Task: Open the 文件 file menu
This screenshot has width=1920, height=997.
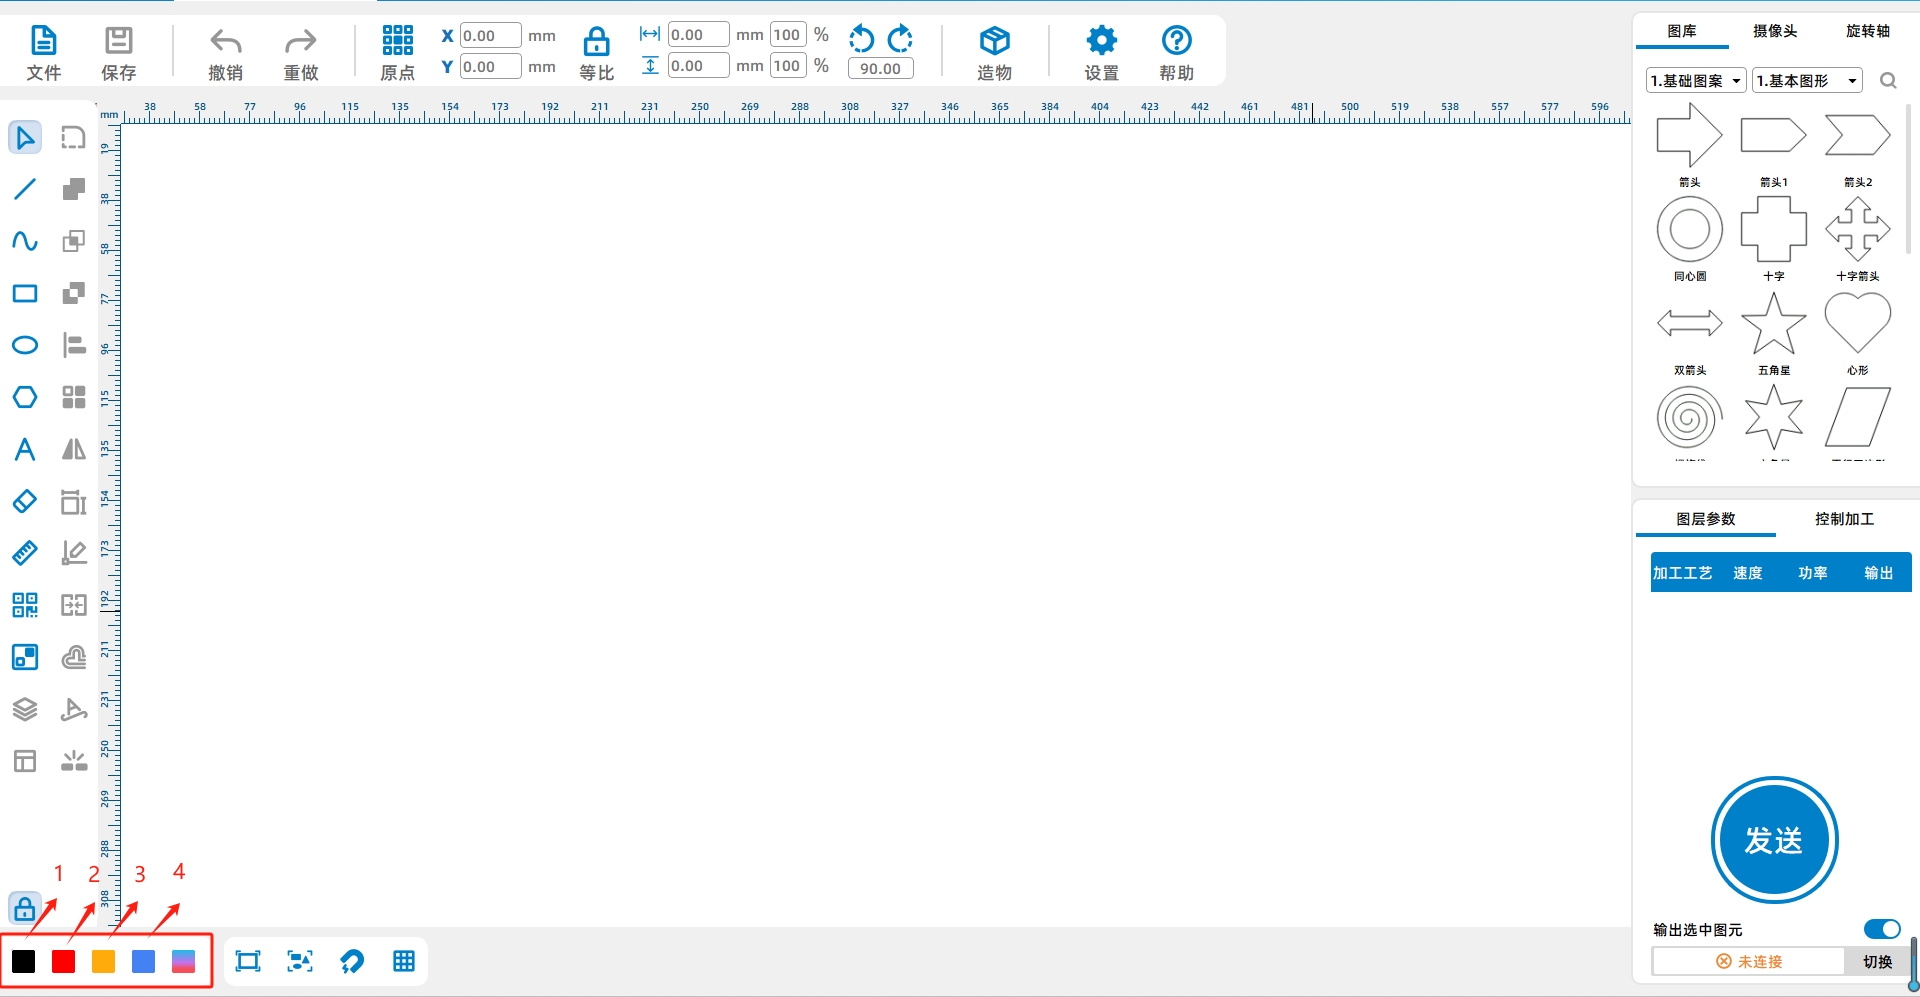Action: tap(44, 53)
